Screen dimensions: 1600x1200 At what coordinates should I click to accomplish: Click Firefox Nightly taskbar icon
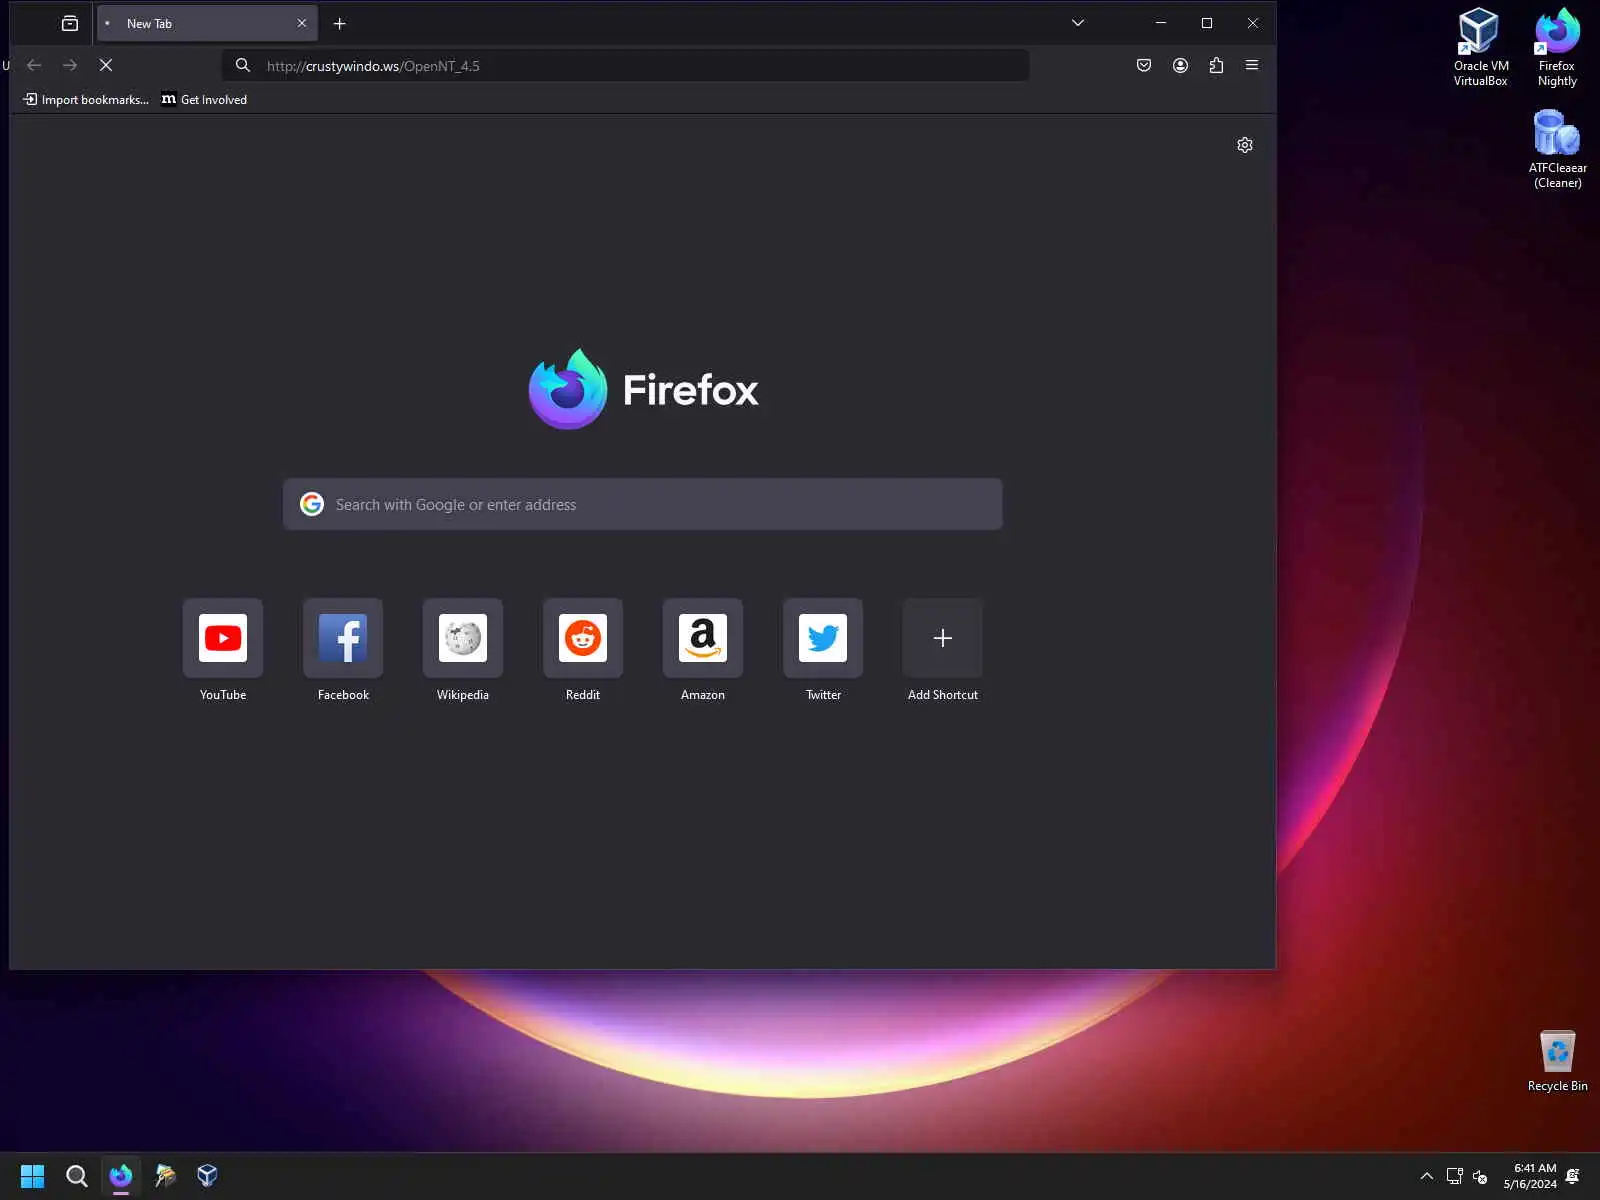tap(121, 1176)
